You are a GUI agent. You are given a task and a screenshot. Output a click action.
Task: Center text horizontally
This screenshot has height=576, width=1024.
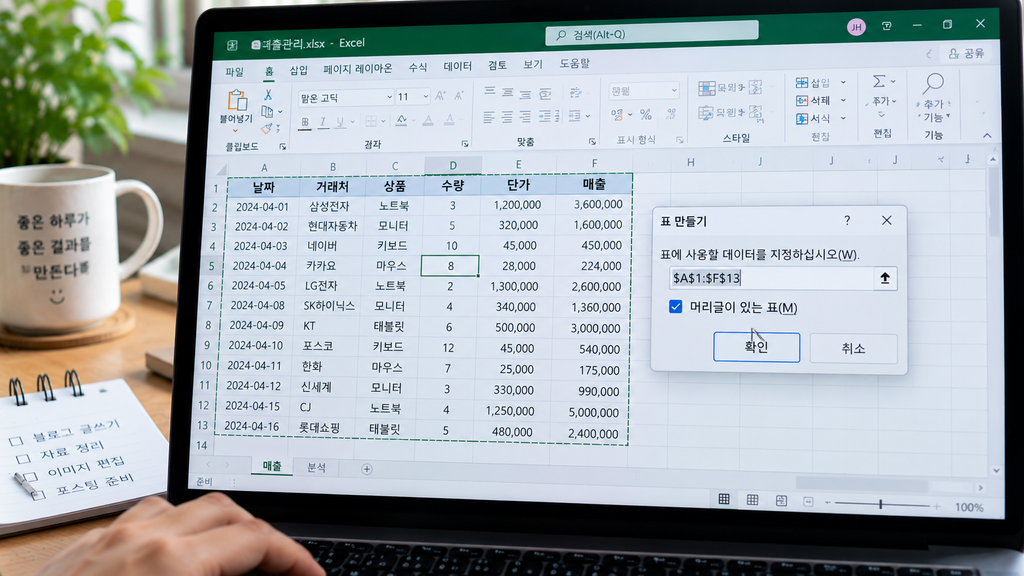pos(507,118)
